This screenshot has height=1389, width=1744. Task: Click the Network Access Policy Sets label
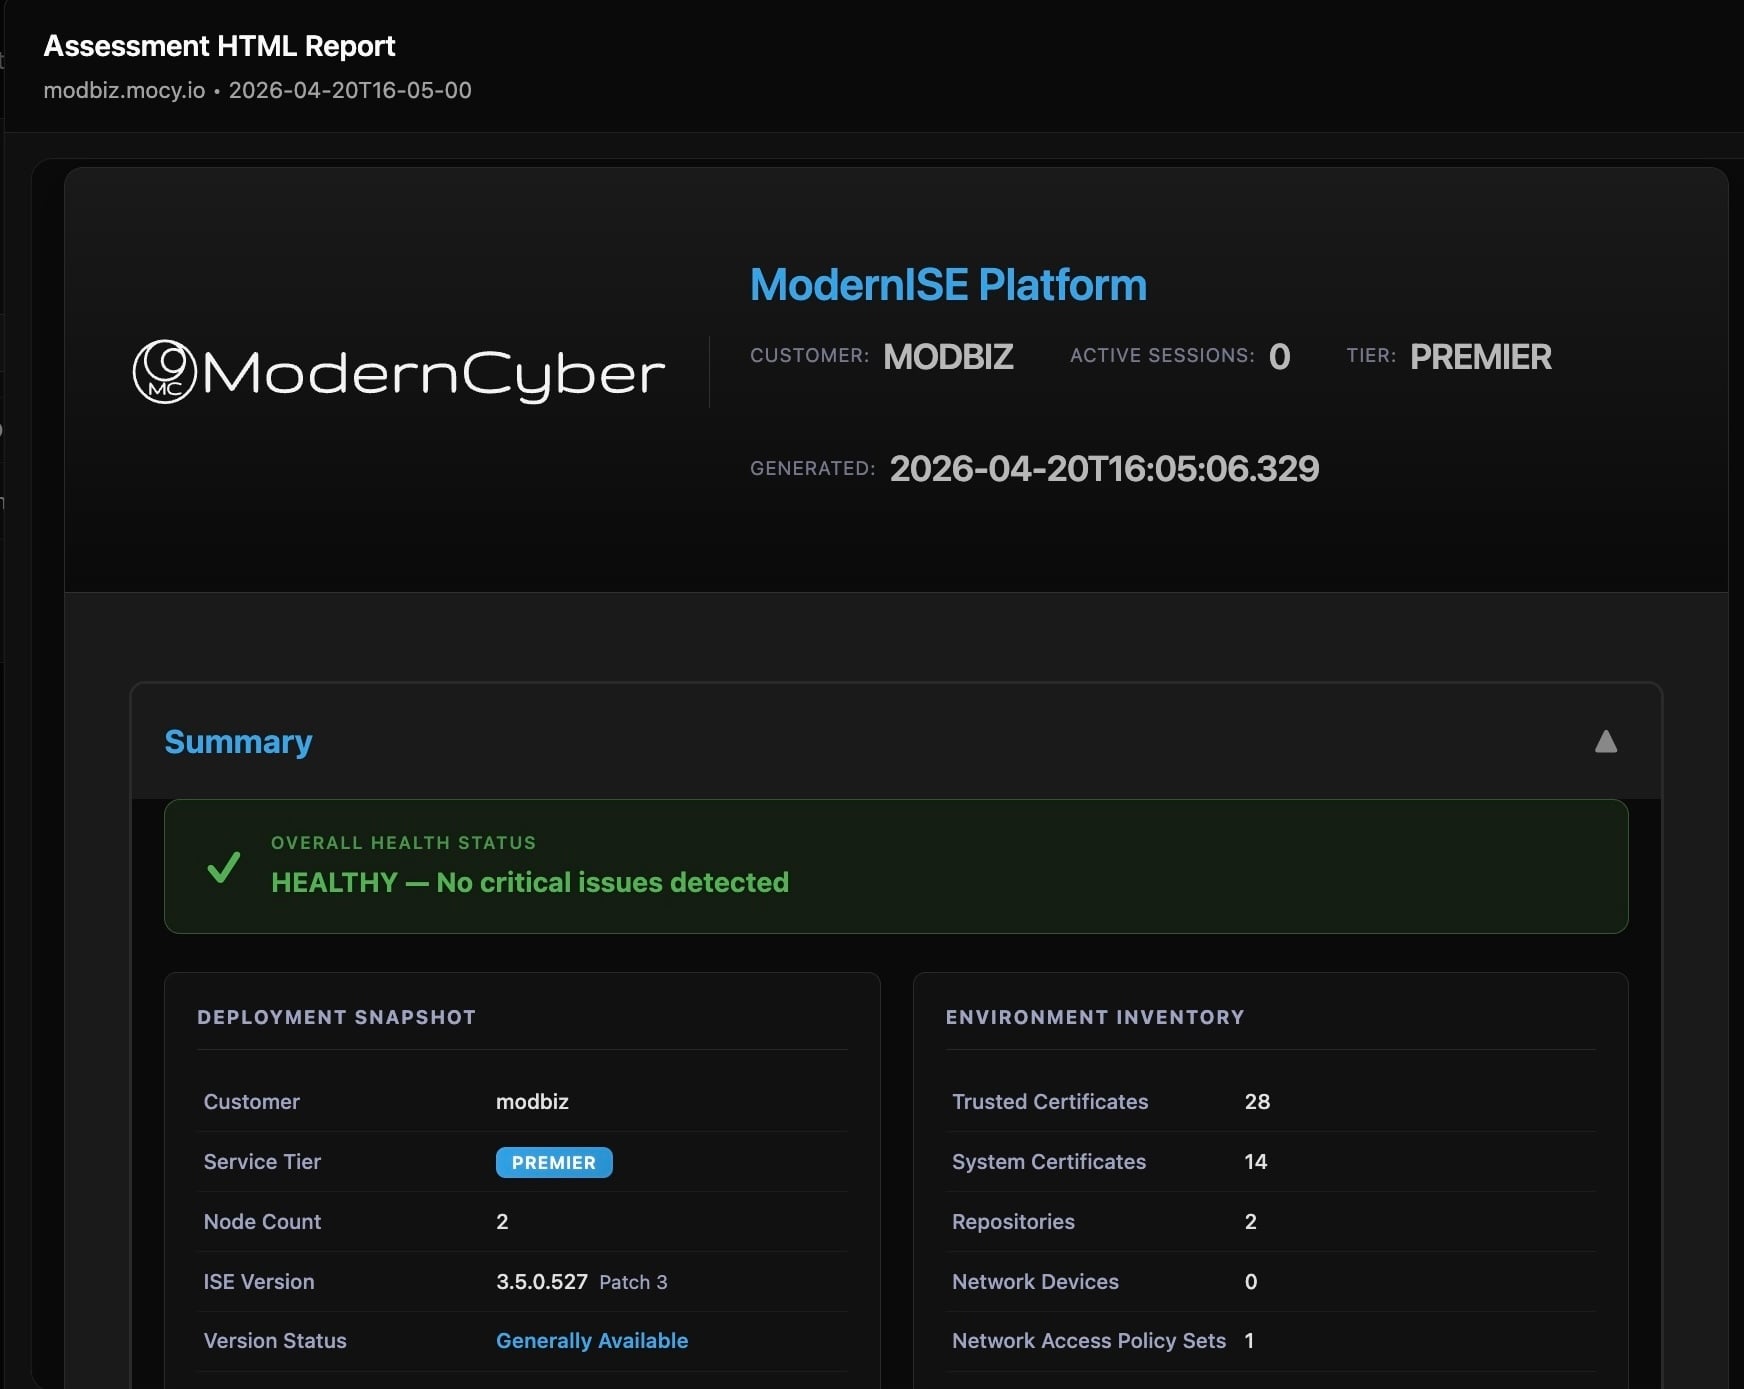[x=1089, y=1340]
